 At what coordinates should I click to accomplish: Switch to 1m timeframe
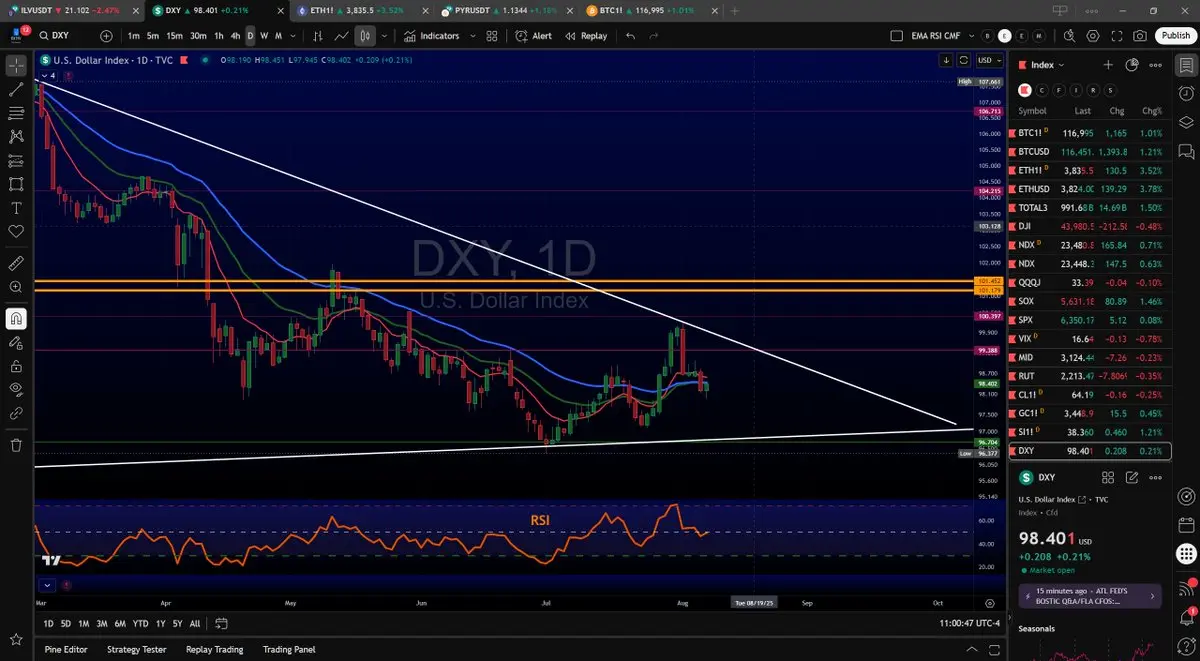[x=134, y=35]
